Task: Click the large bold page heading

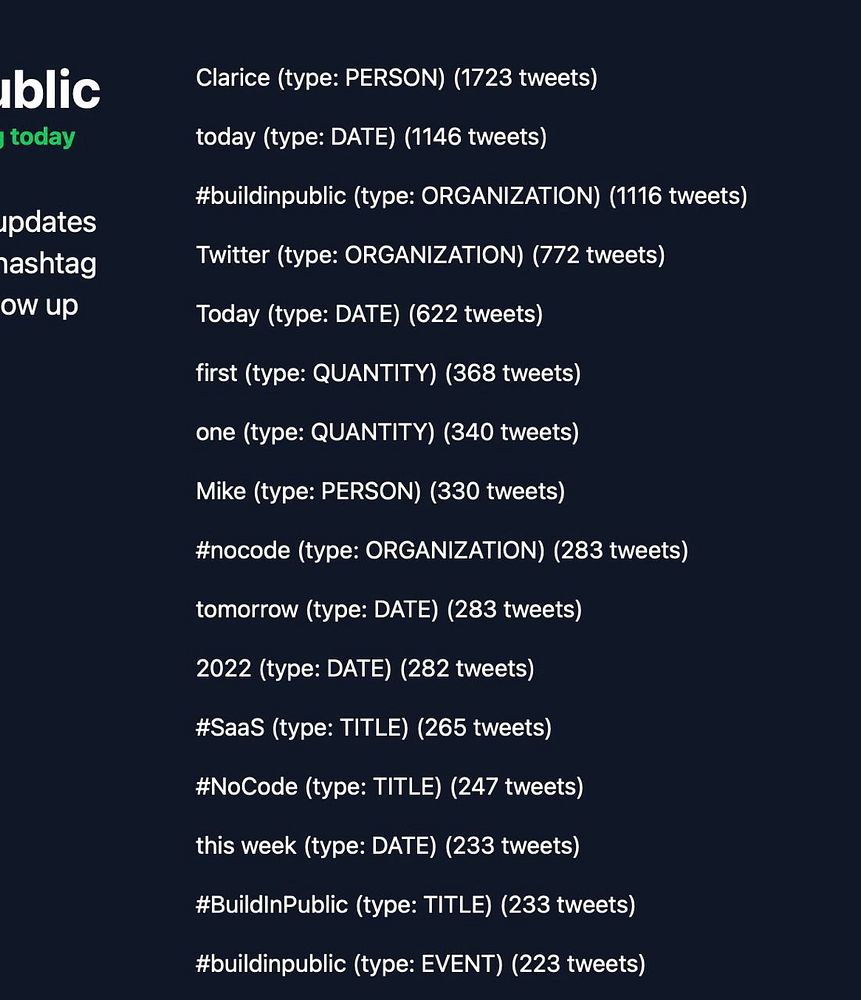Action: tap(50, 90)
